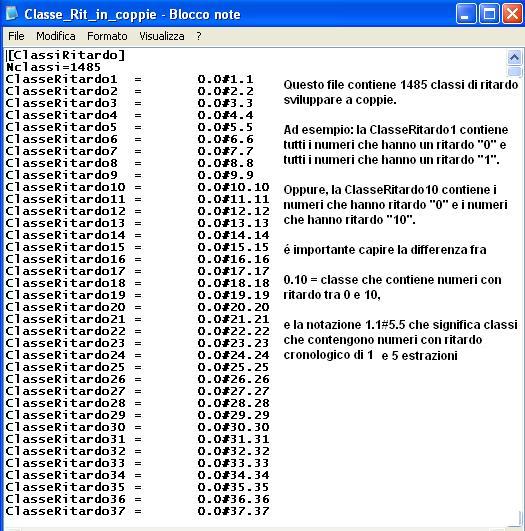Click the vertical scrollbar track below thumb
This screenshot has height=531, width=525.
pos(514,291)
